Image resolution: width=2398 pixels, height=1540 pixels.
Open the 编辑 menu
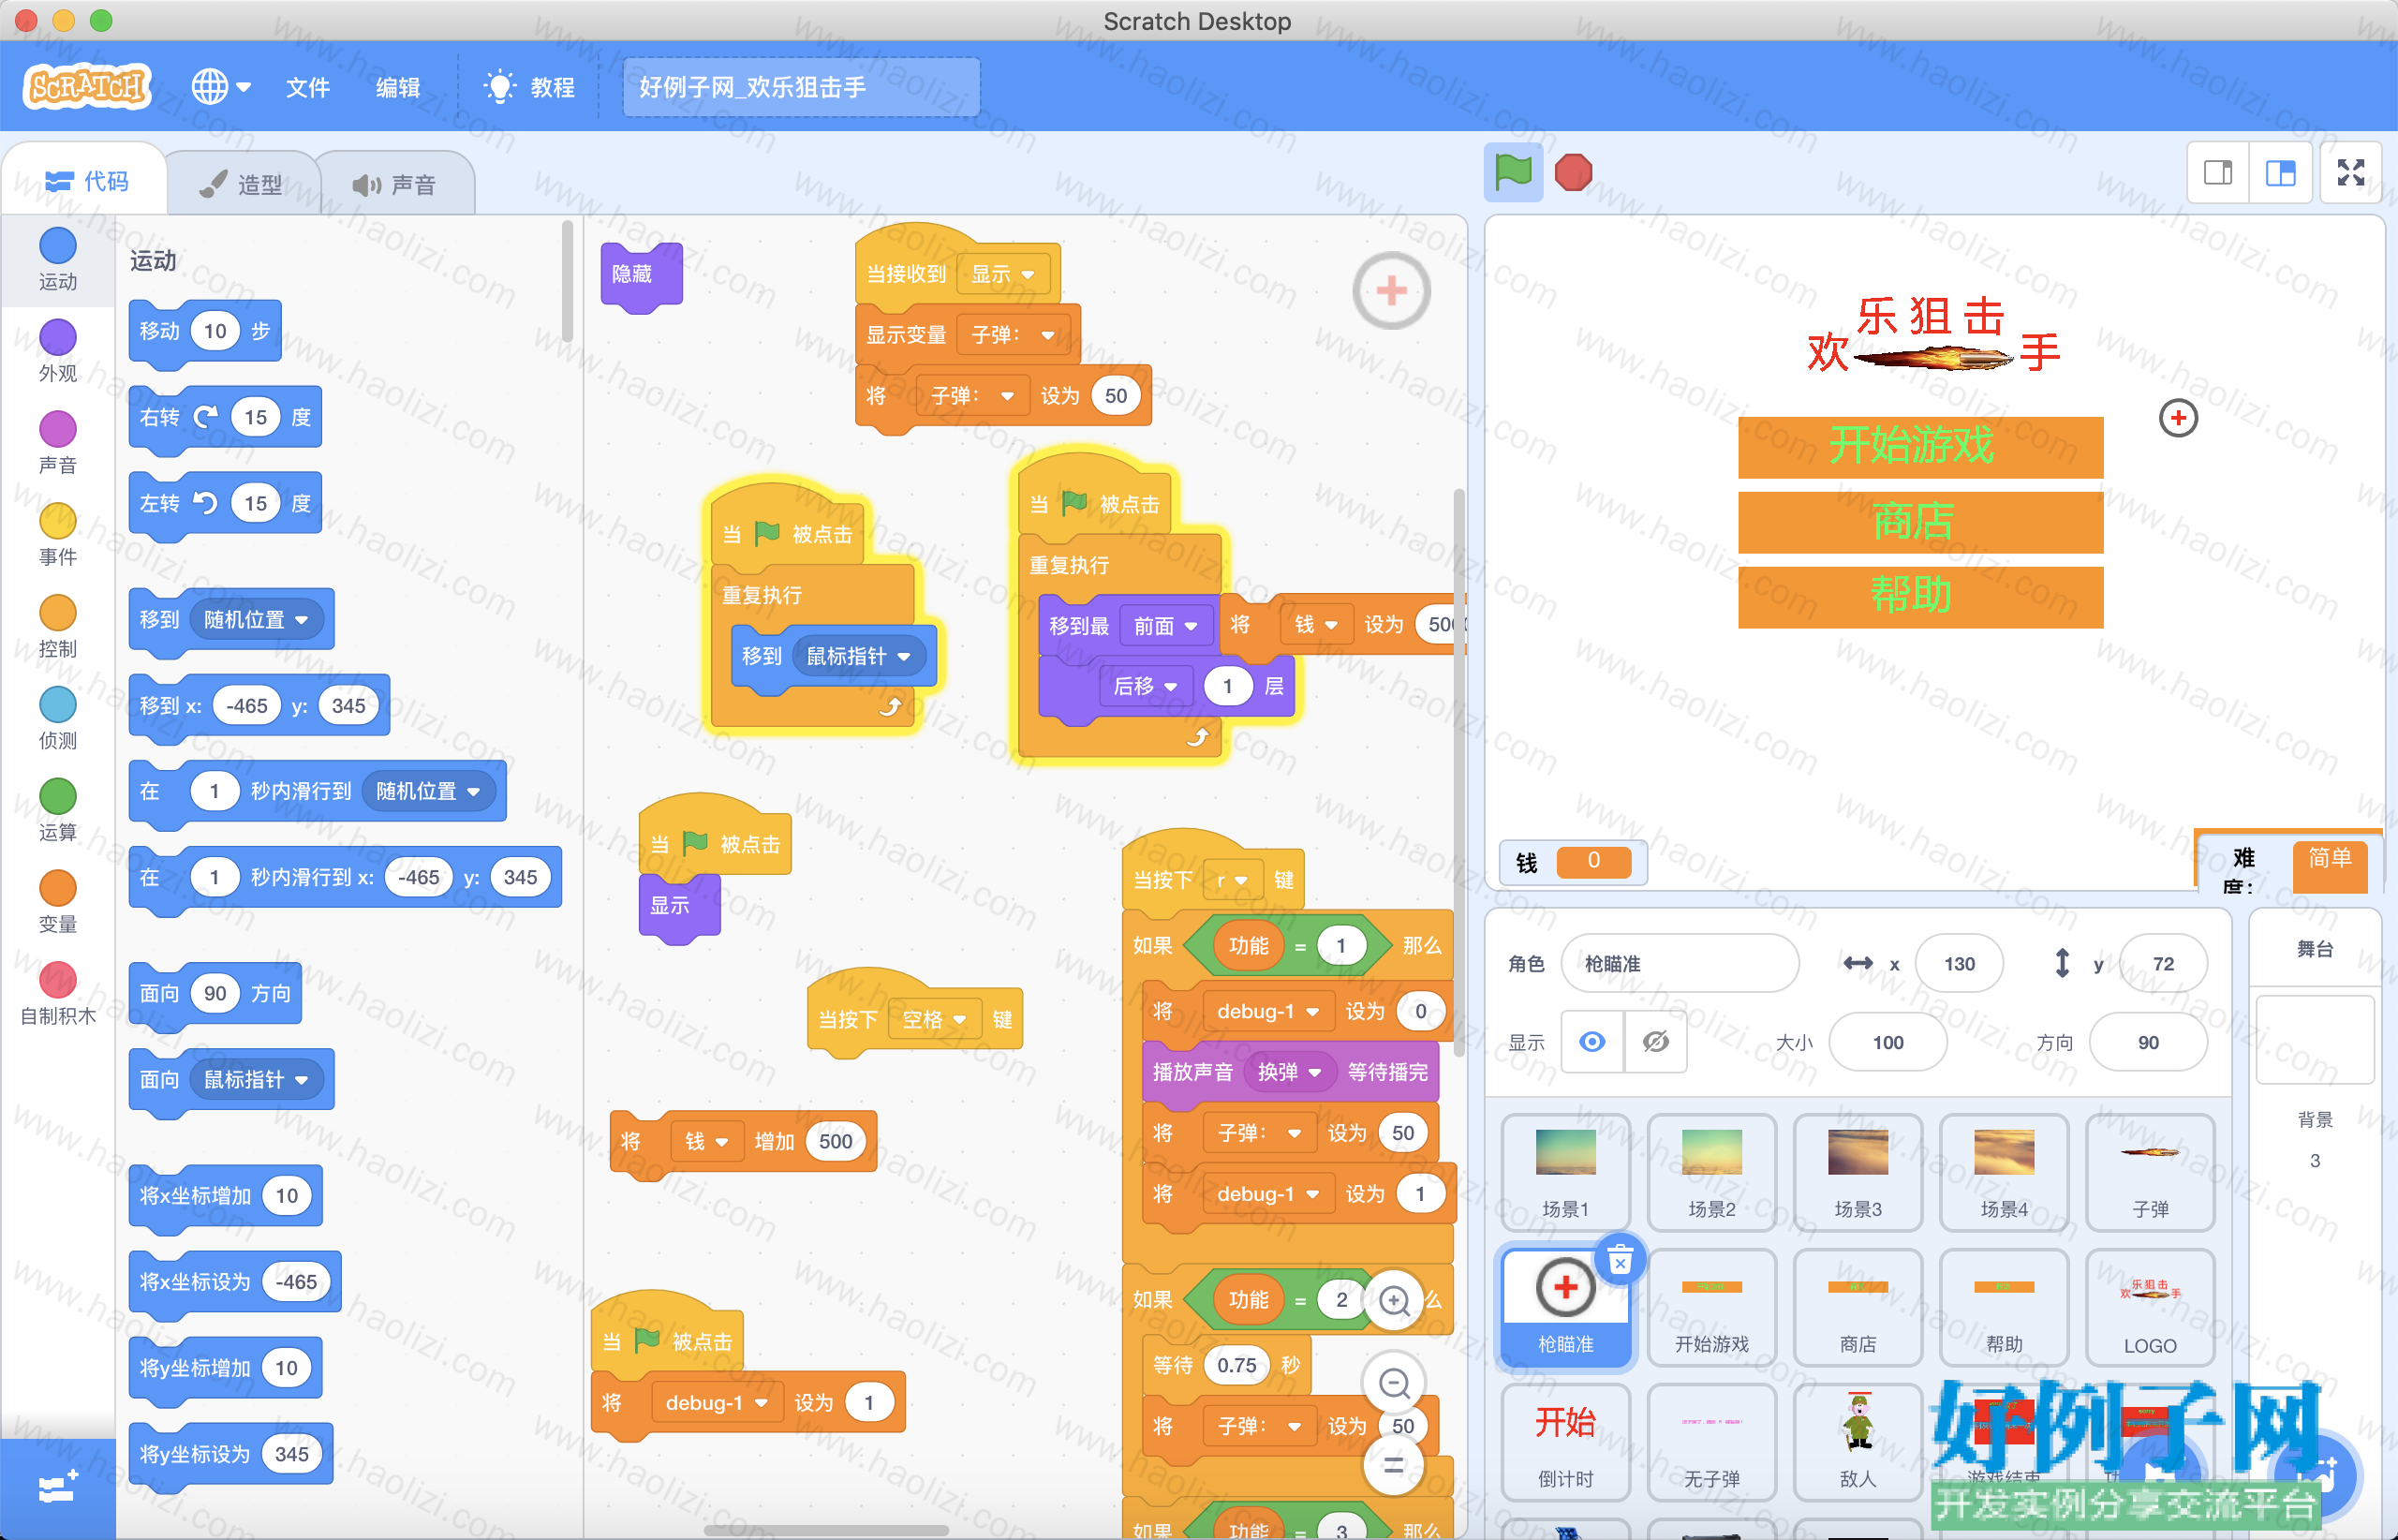click(397, 87)
